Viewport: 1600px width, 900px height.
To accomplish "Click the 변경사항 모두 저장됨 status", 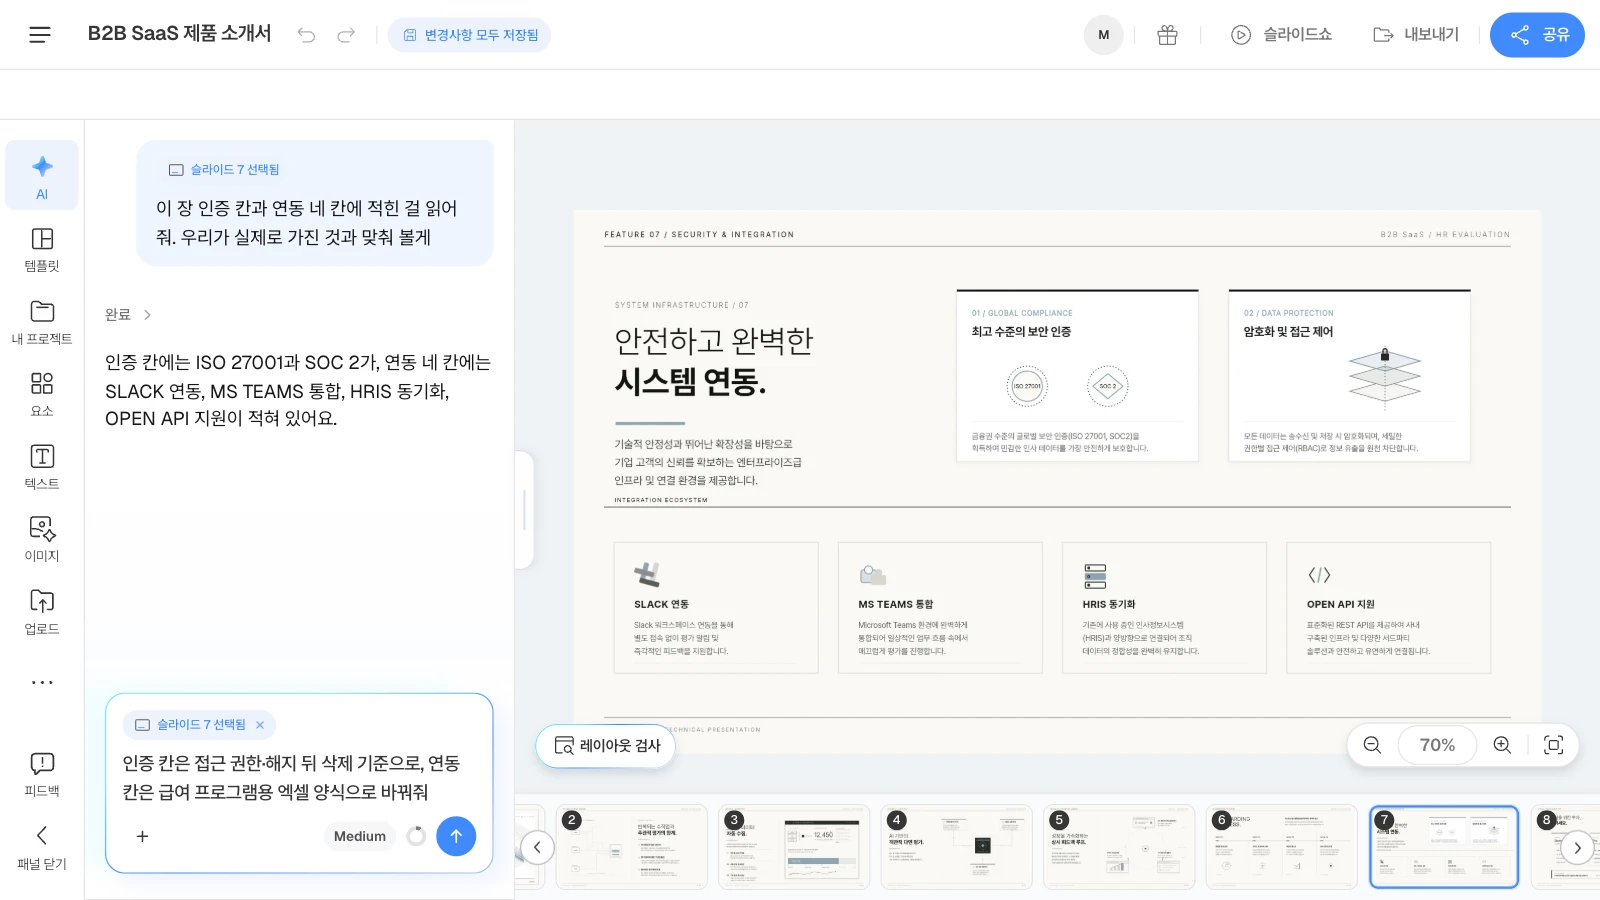I will (x=470, y=35).
